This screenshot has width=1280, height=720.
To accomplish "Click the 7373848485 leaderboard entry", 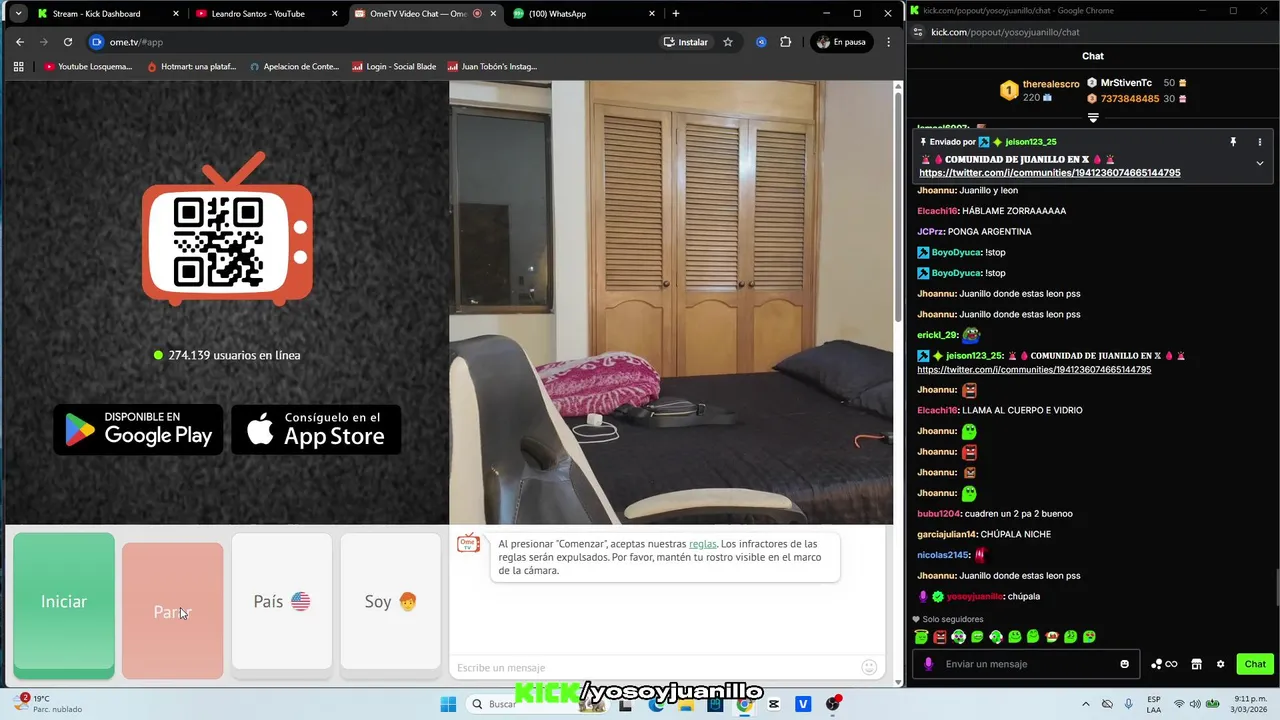I will [x=1130, y=99].
